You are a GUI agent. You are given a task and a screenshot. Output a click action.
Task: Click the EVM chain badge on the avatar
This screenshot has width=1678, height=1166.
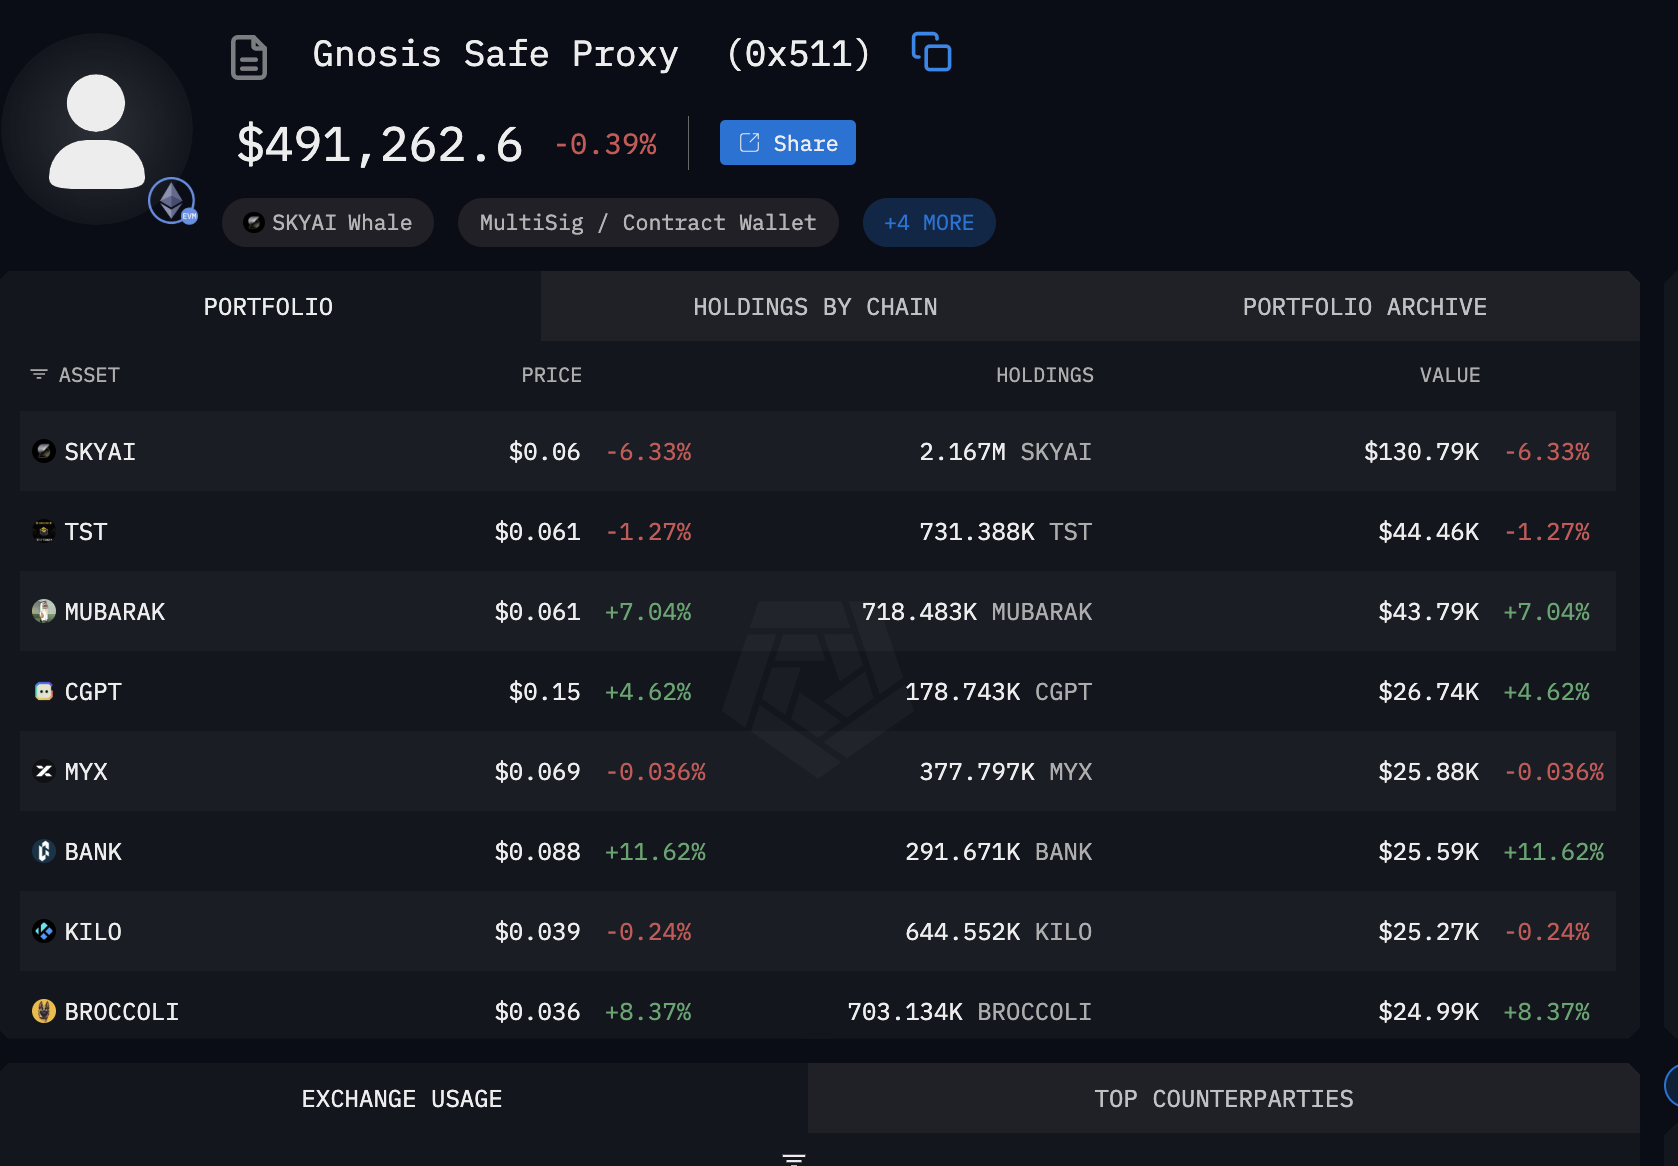tap(171, 201)
